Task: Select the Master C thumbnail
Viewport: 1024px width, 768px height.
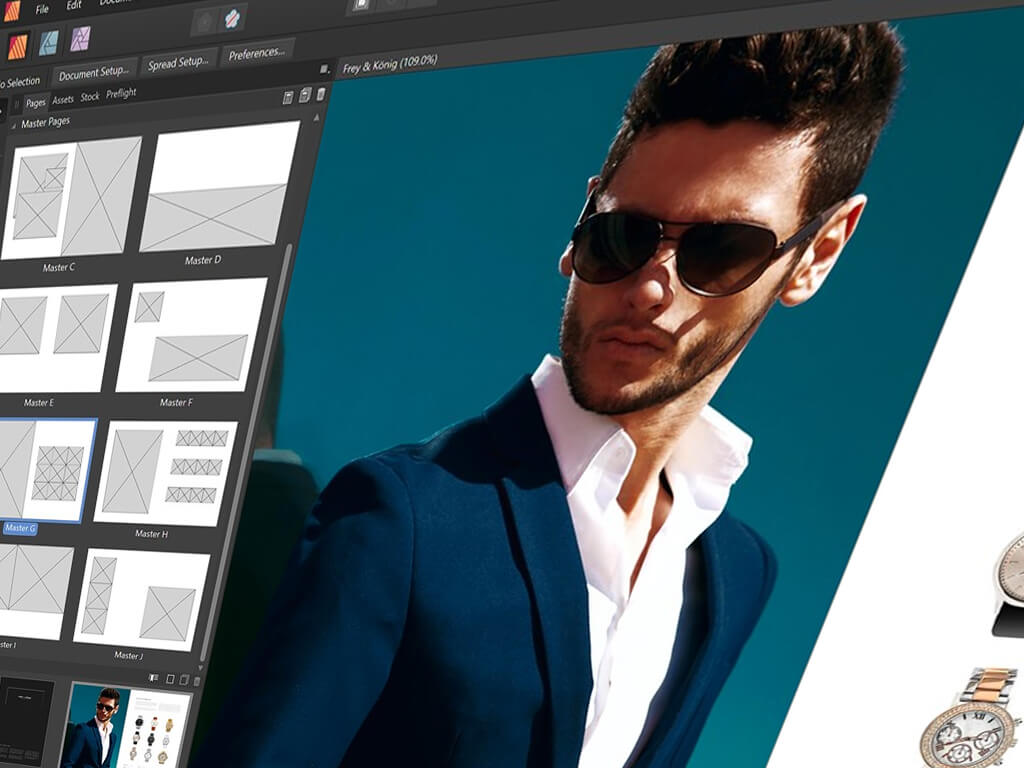Action: point(71,199)
